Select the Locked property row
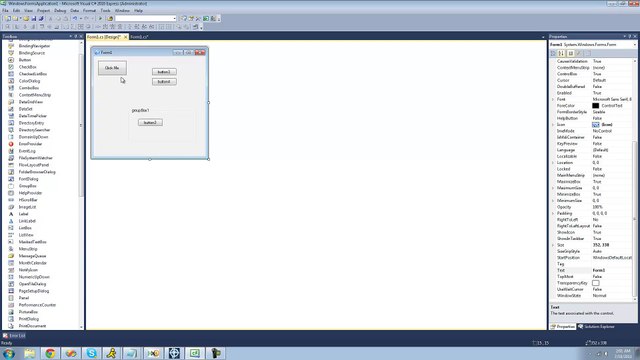The width and height of the screenshot is (640, 360). (591, 169)
